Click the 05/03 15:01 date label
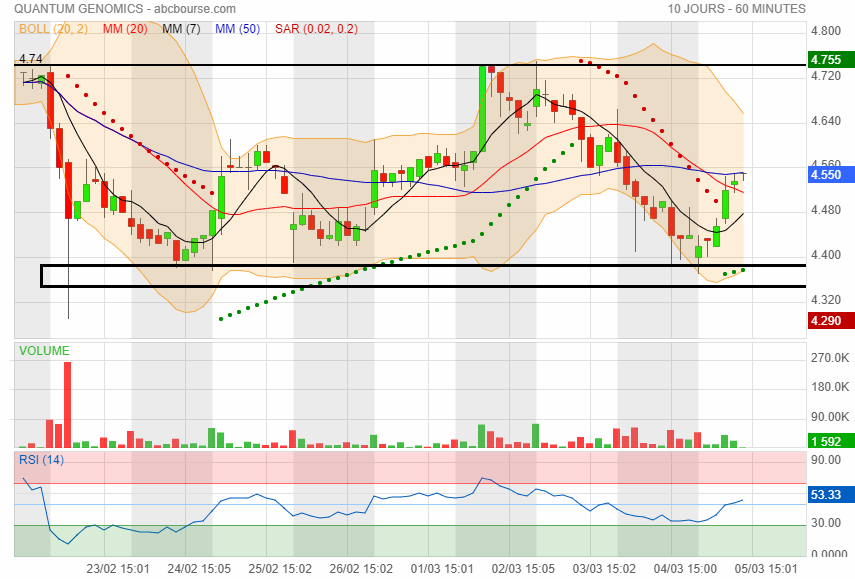This screenshot has height=579, width=855. point(766,569)
